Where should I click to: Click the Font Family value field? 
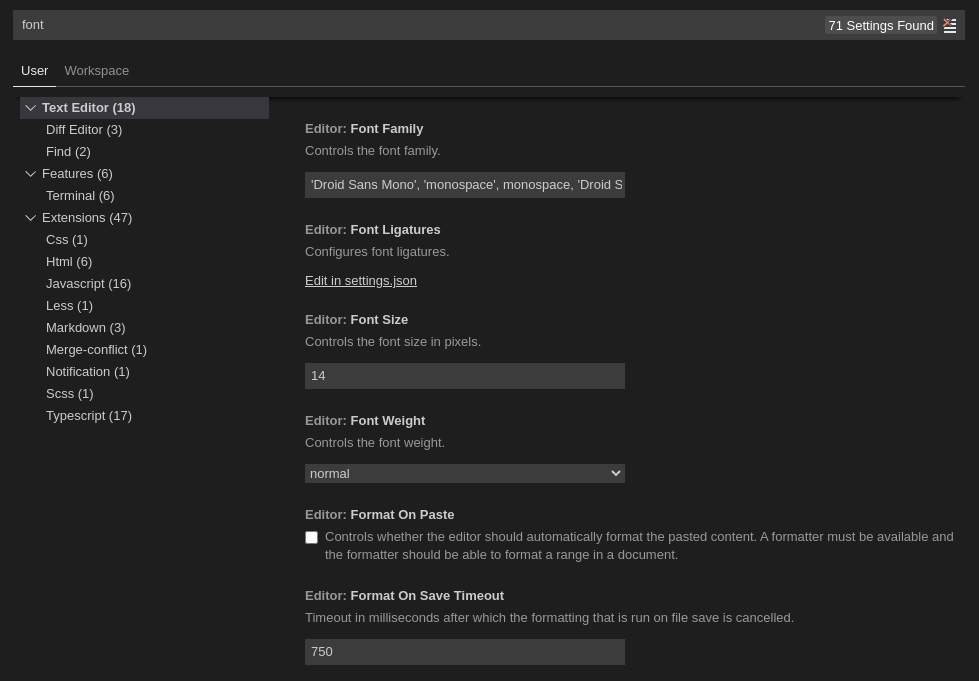tap(464, 184)
